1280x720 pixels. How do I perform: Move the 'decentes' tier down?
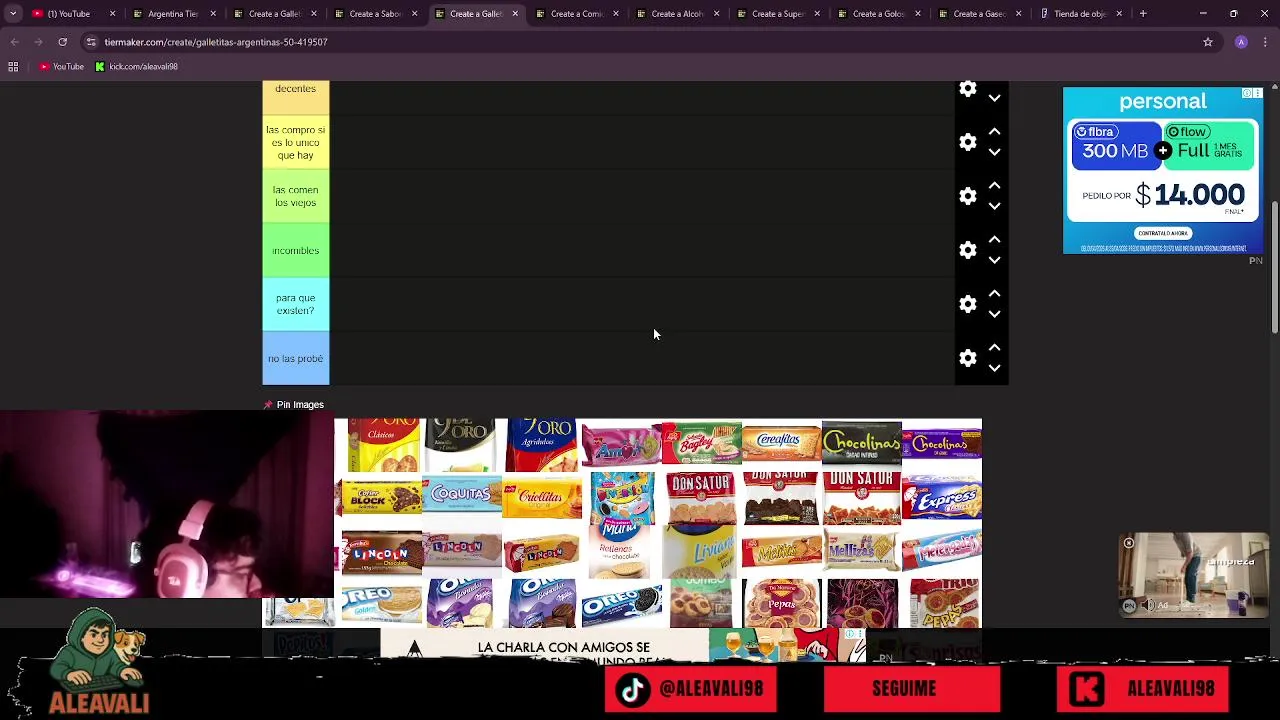coord(994,98)
